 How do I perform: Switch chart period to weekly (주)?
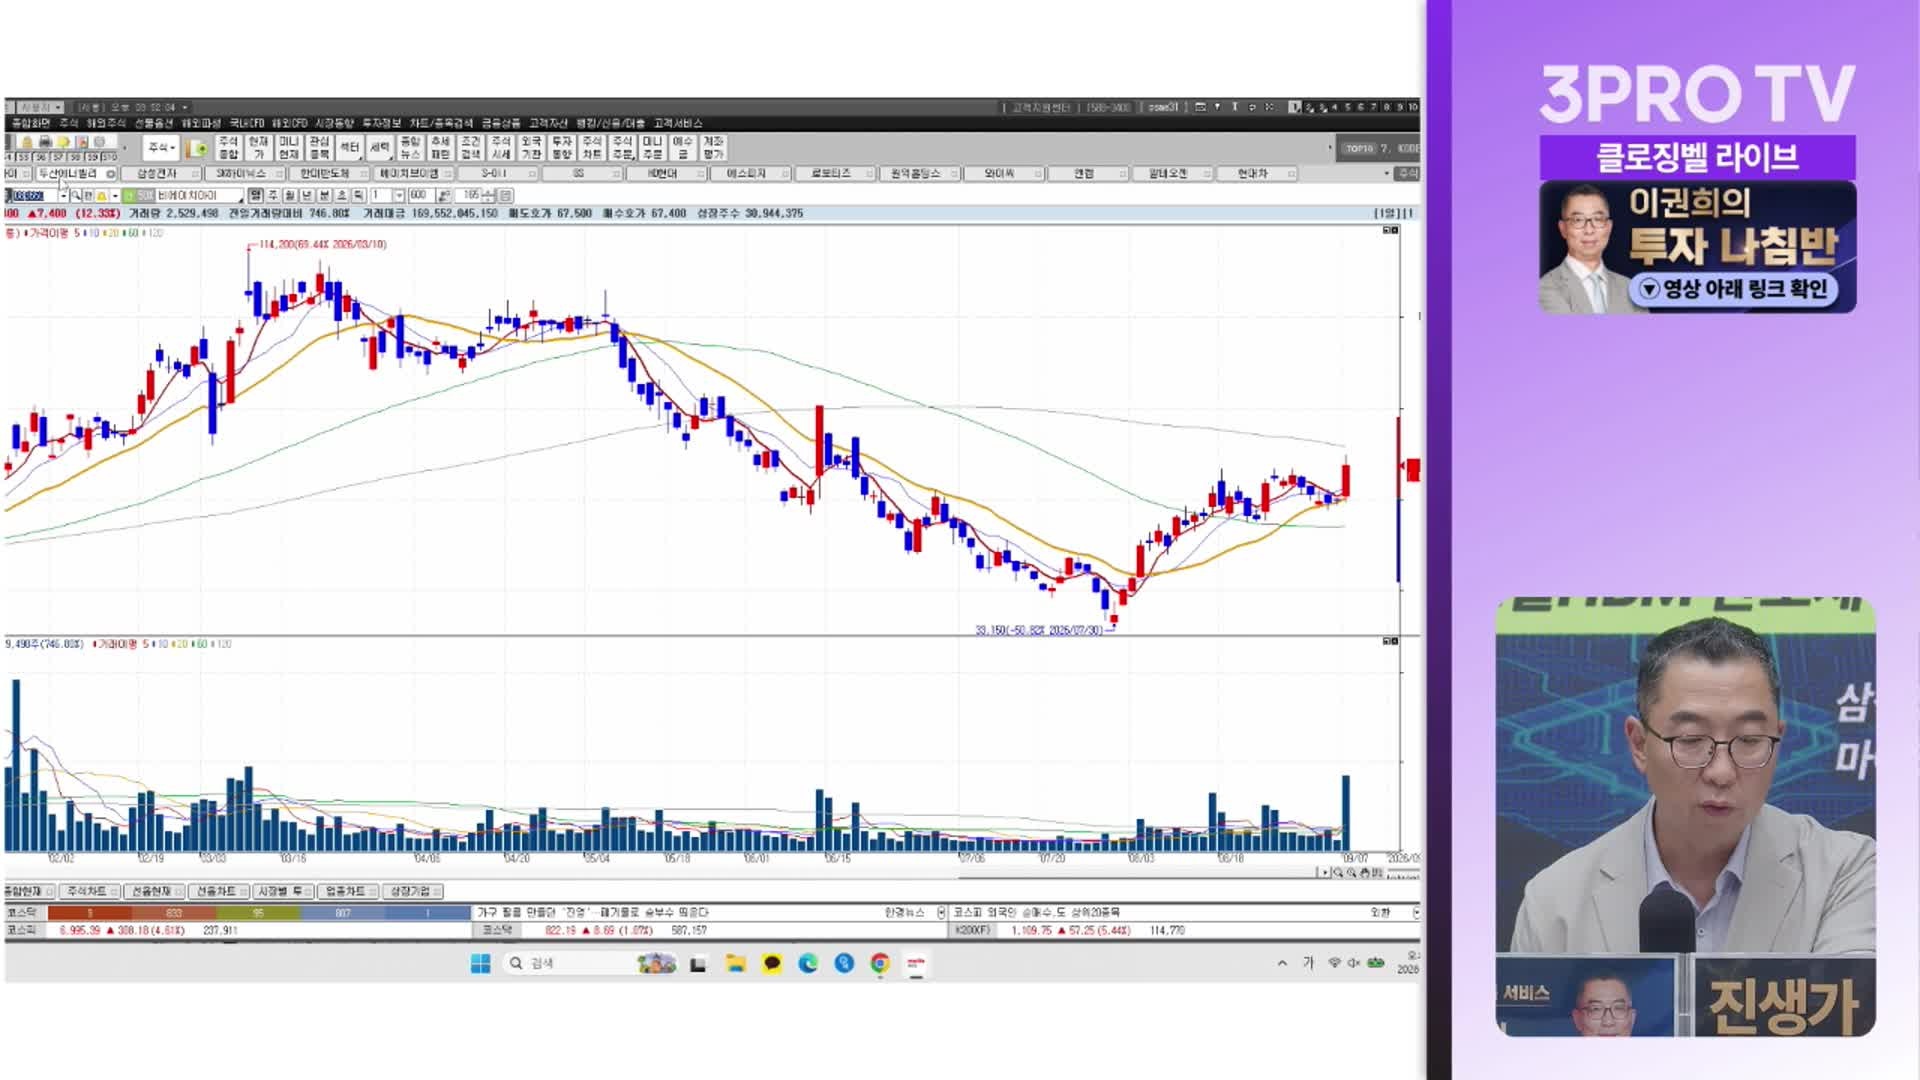273,196
